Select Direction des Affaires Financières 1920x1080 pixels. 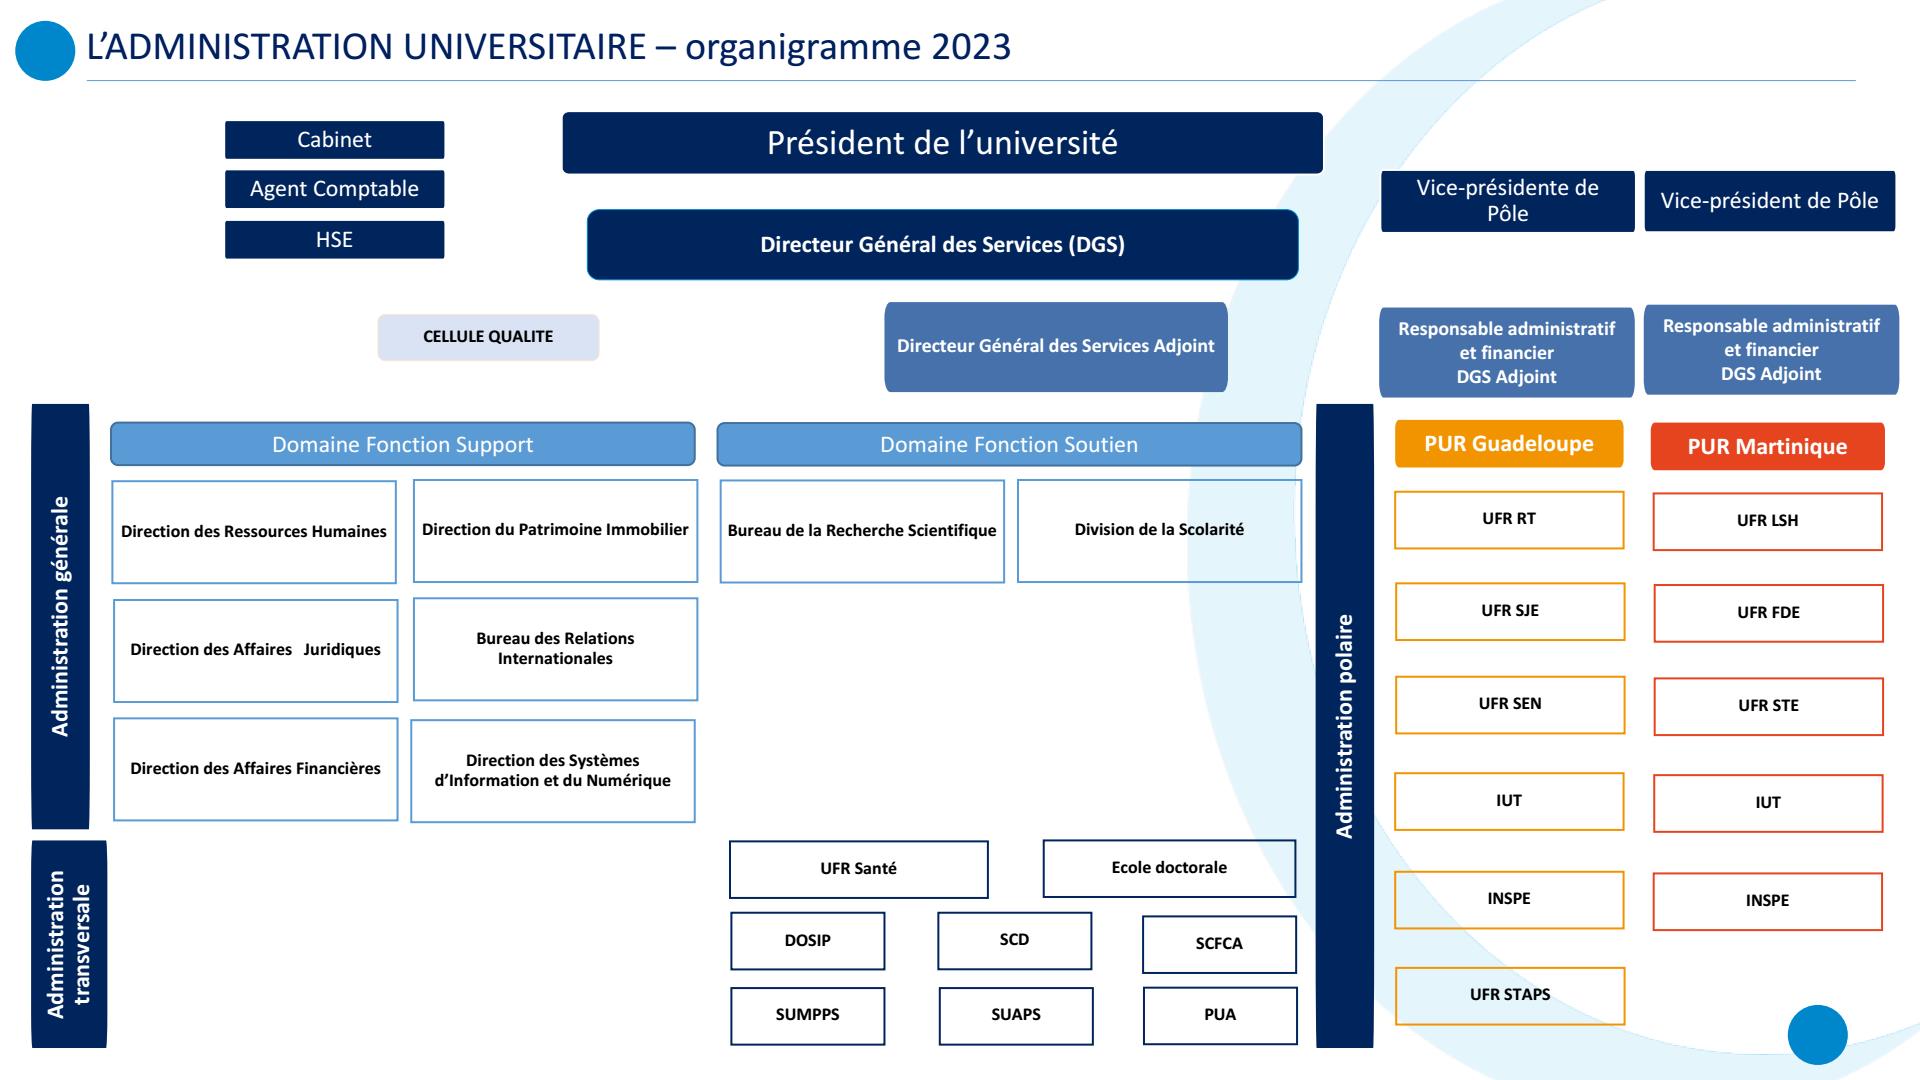point(255,769)
